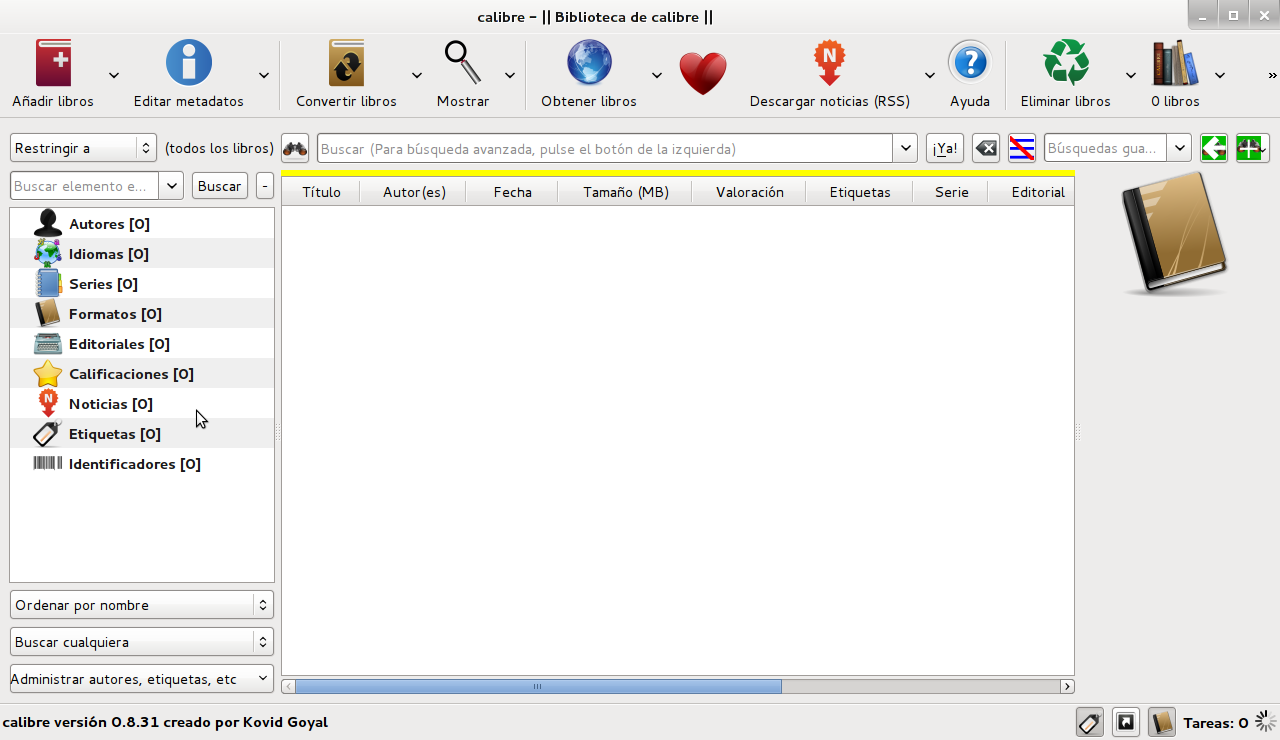Sort by the Autor(es) column header
Viewport: 1280px width, 740px height.
coord(414,192)
